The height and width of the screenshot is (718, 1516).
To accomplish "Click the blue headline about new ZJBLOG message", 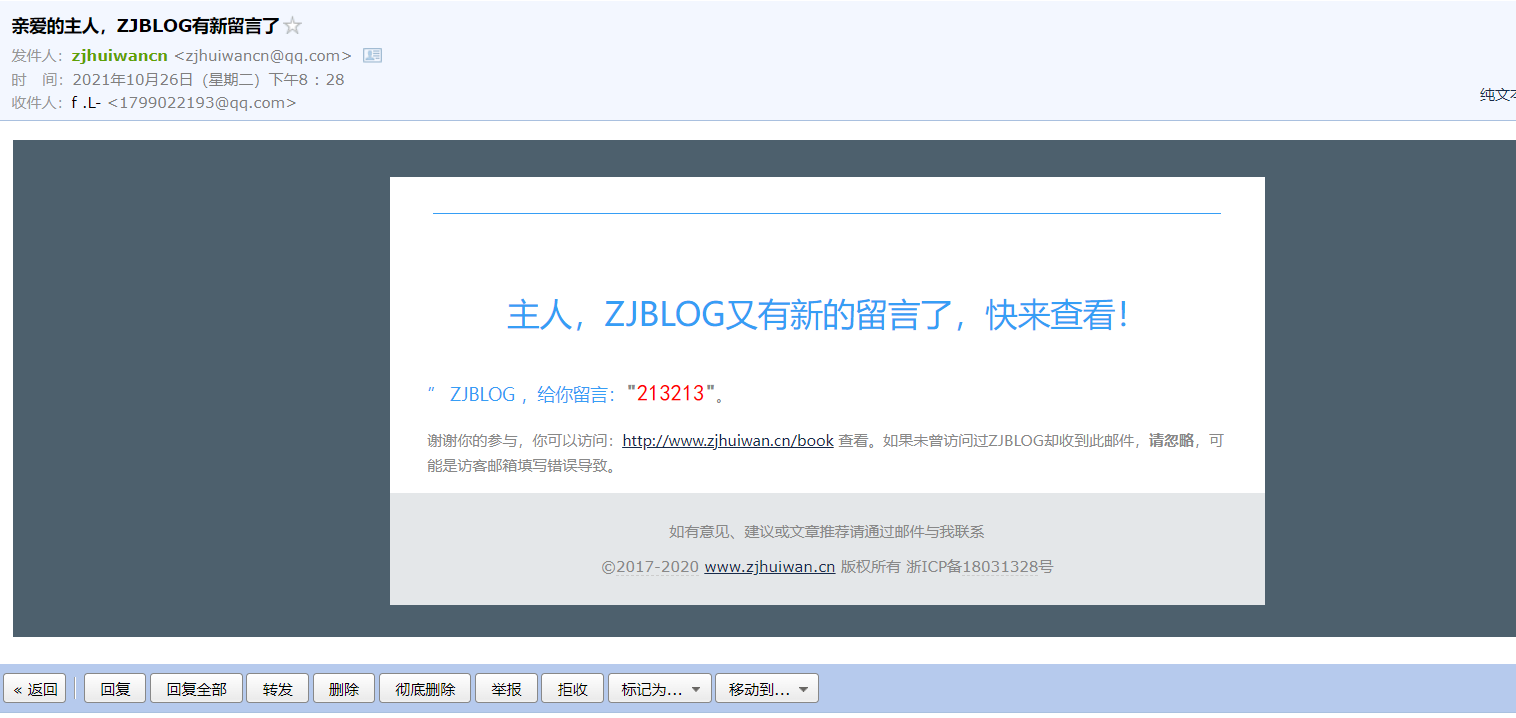I will click(818, 315).
